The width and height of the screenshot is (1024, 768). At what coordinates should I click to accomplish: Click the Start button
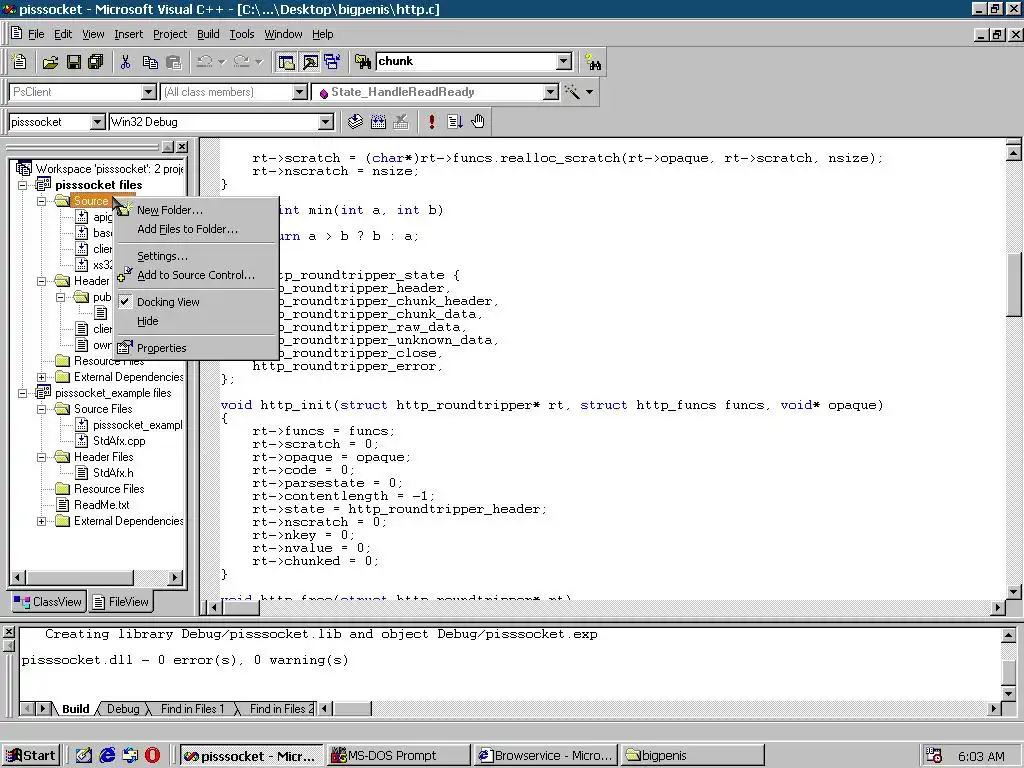coord(31,756)
